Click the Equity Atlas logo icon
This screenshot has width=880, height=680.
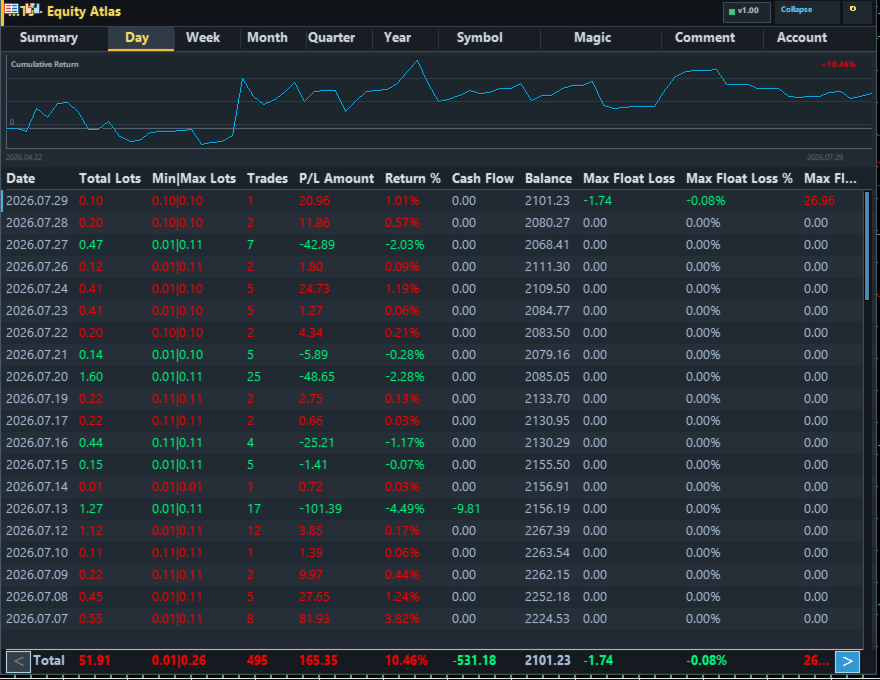coord(22,10)
